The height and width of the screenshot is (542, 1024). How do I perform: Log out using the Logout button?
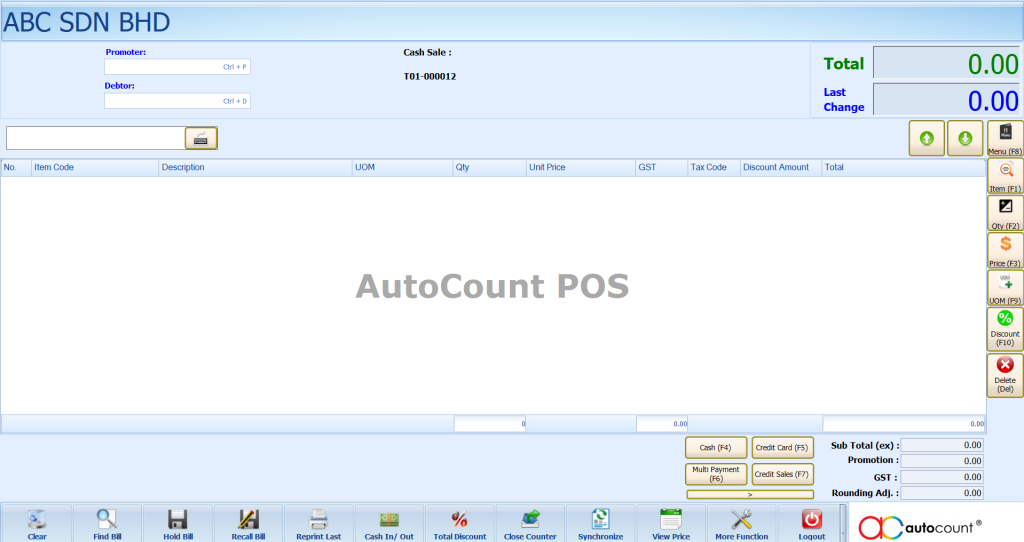point(812,522)
